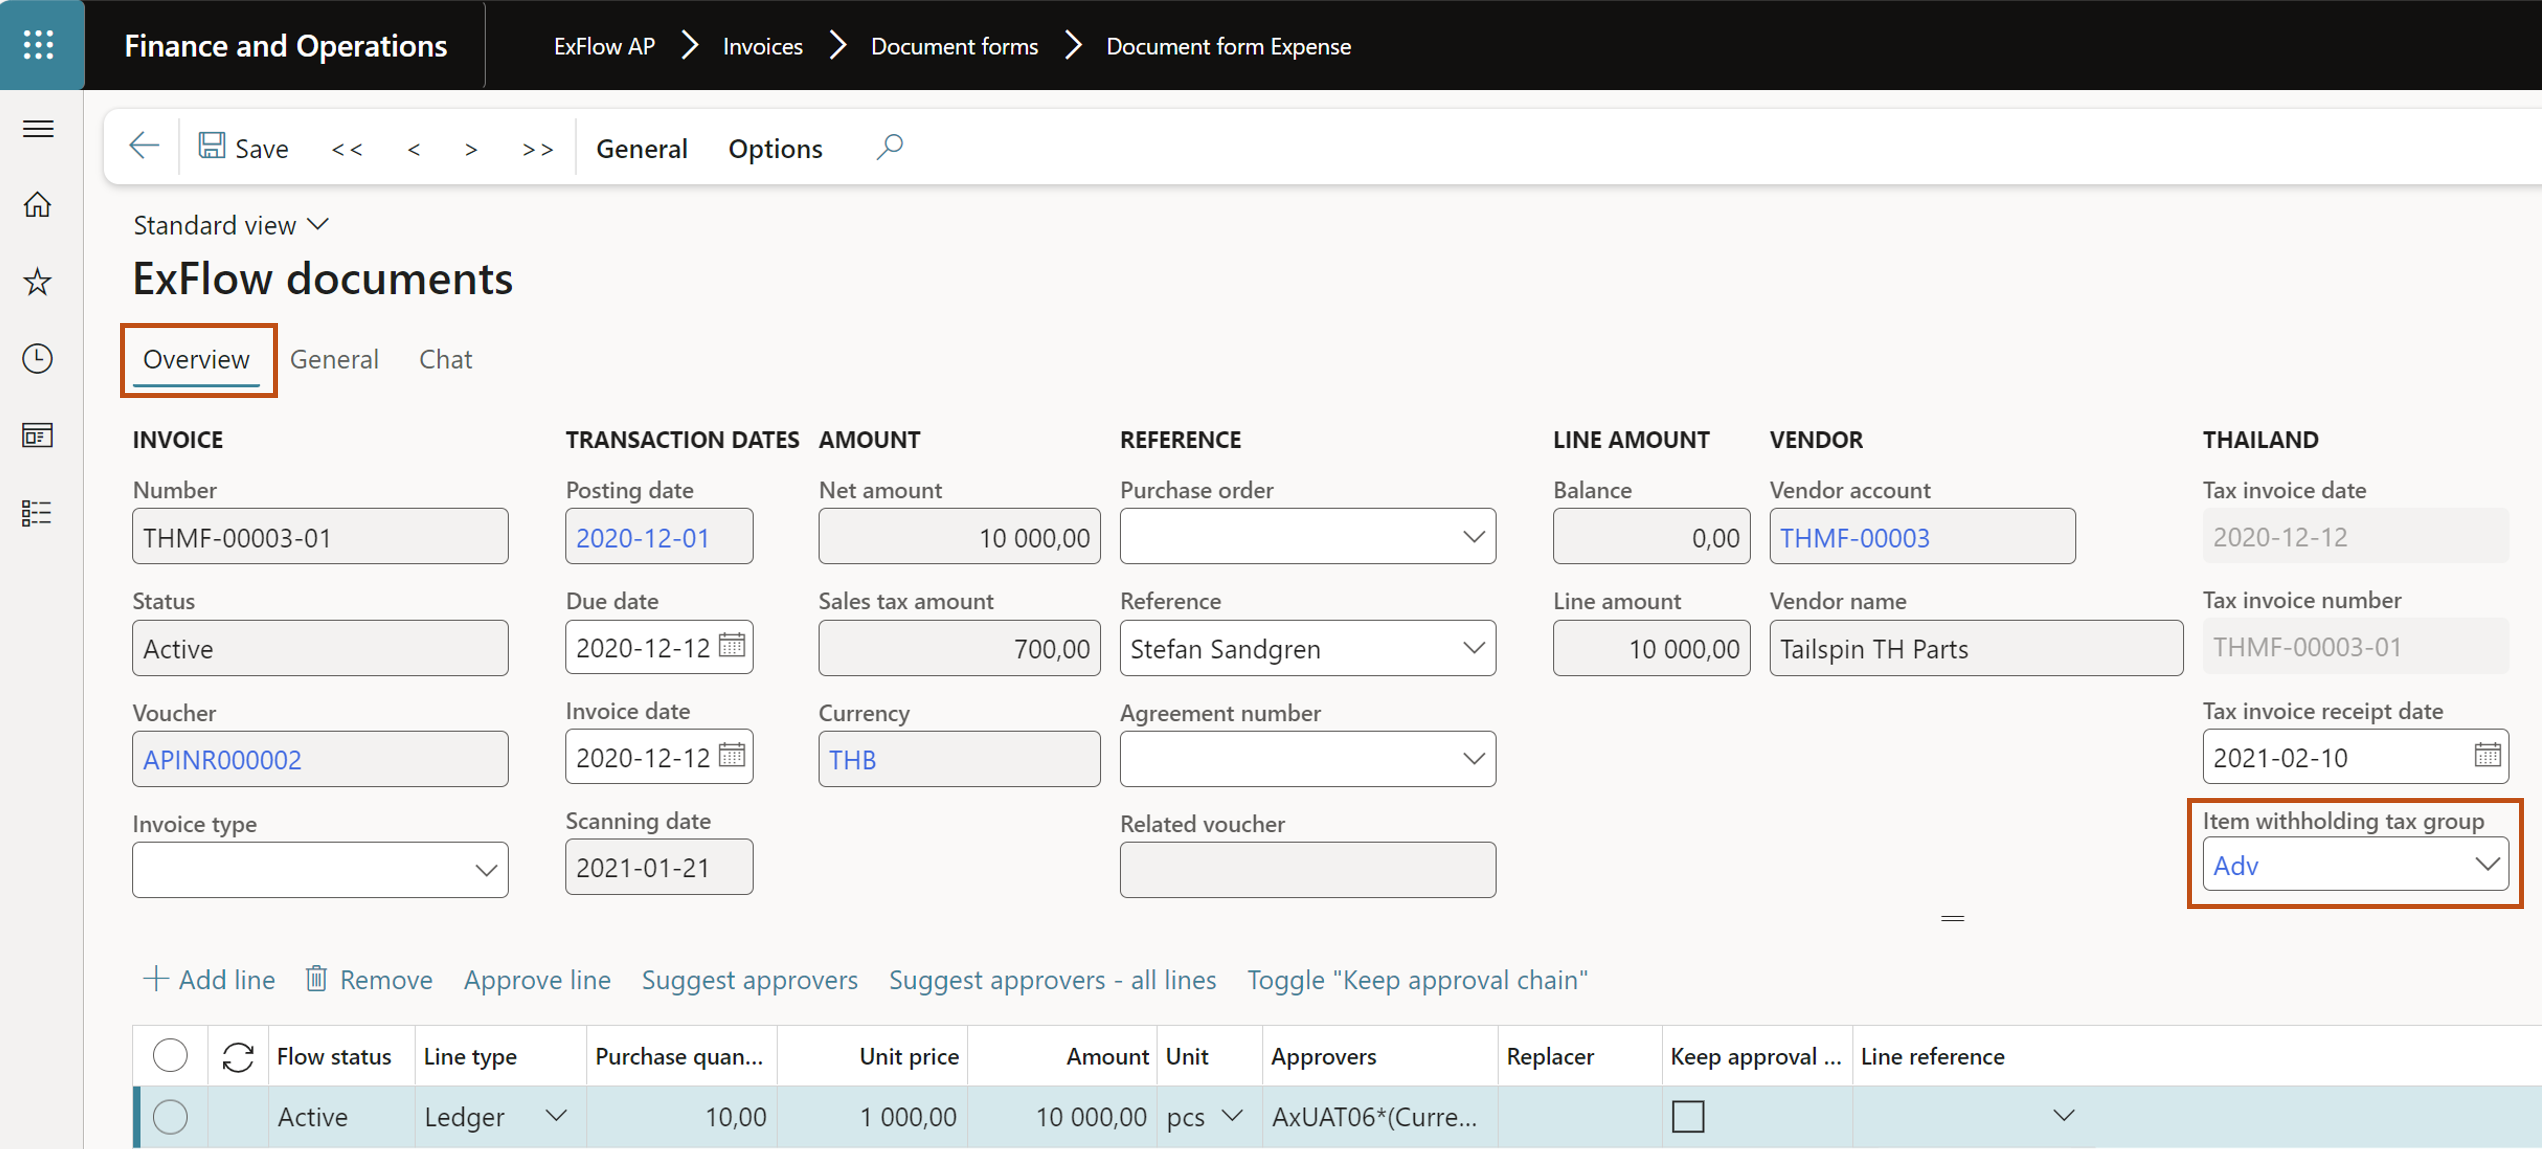2542x1149 pixels.
Task: Click ExFlow AP breadcrumb
Action: pyautogui.click(x=604, y=46)
